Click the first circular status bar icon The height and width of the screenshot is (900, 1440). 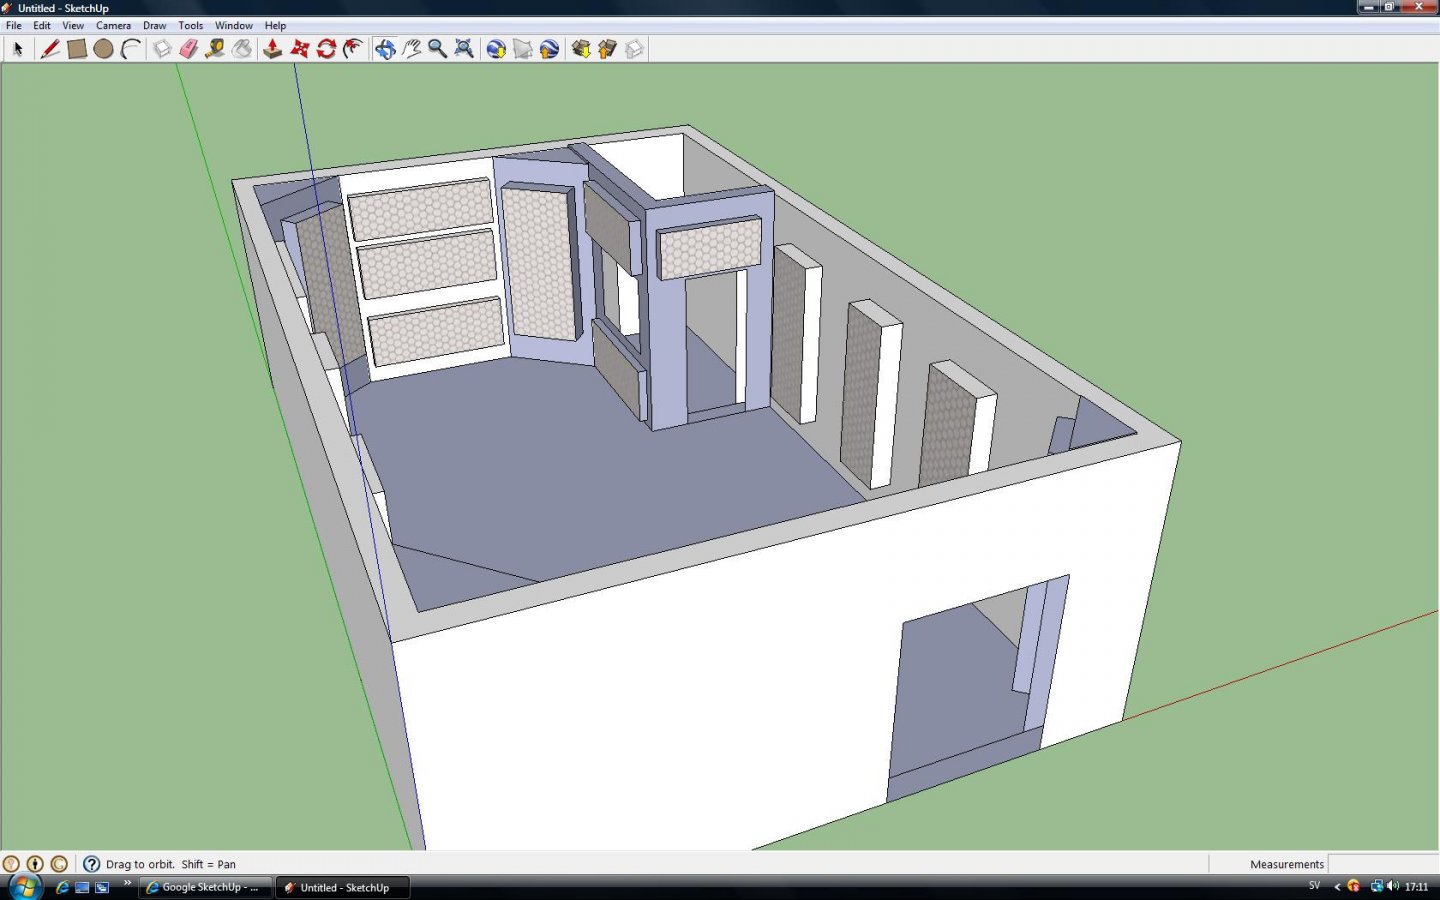click(11, 863)
